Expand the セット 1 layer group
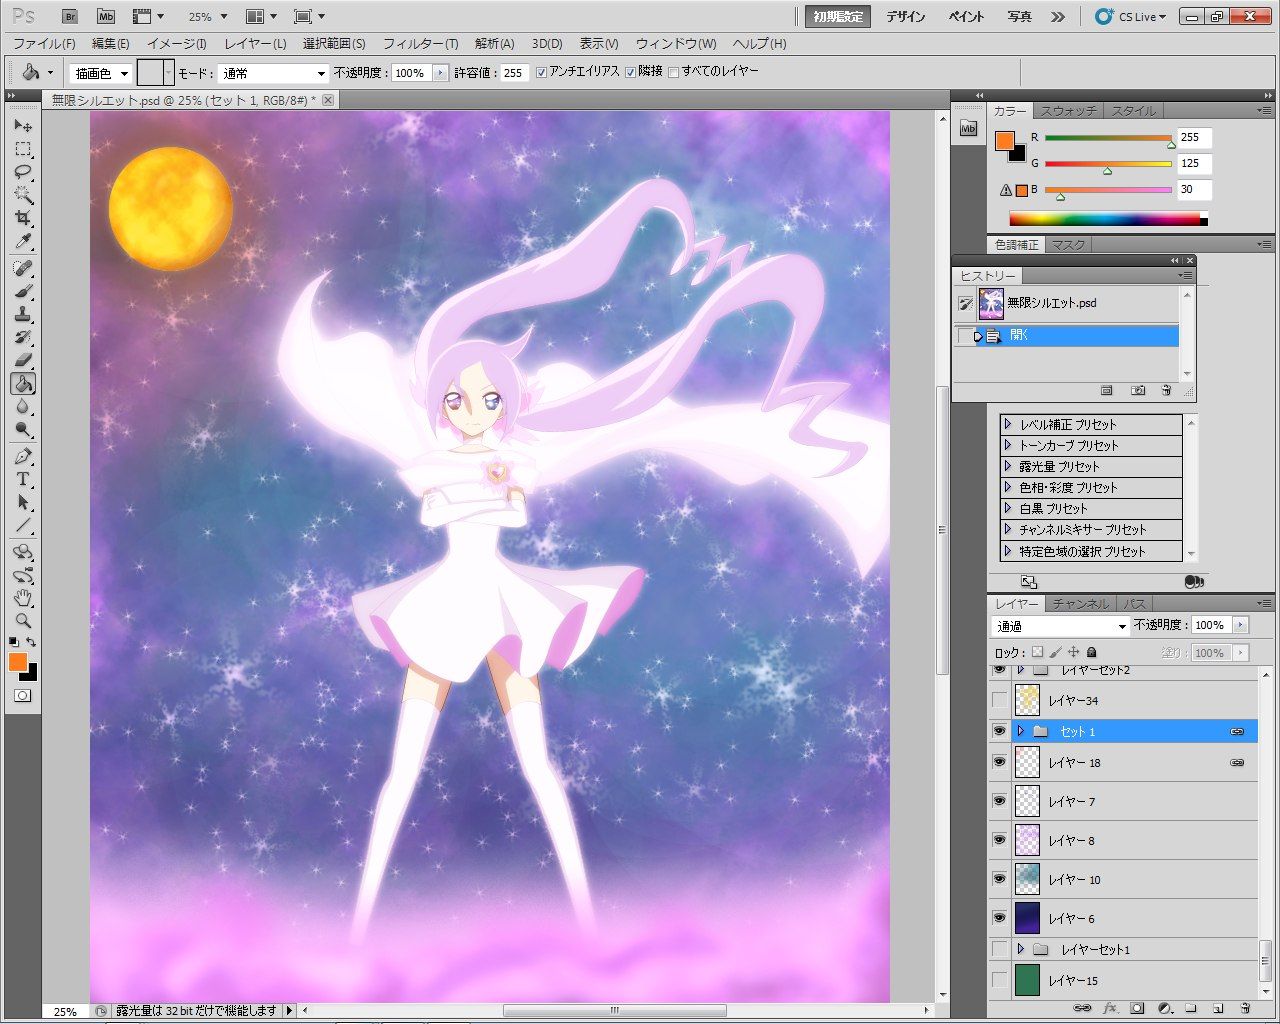The image size is (1280, 1024). point(1020,731)
